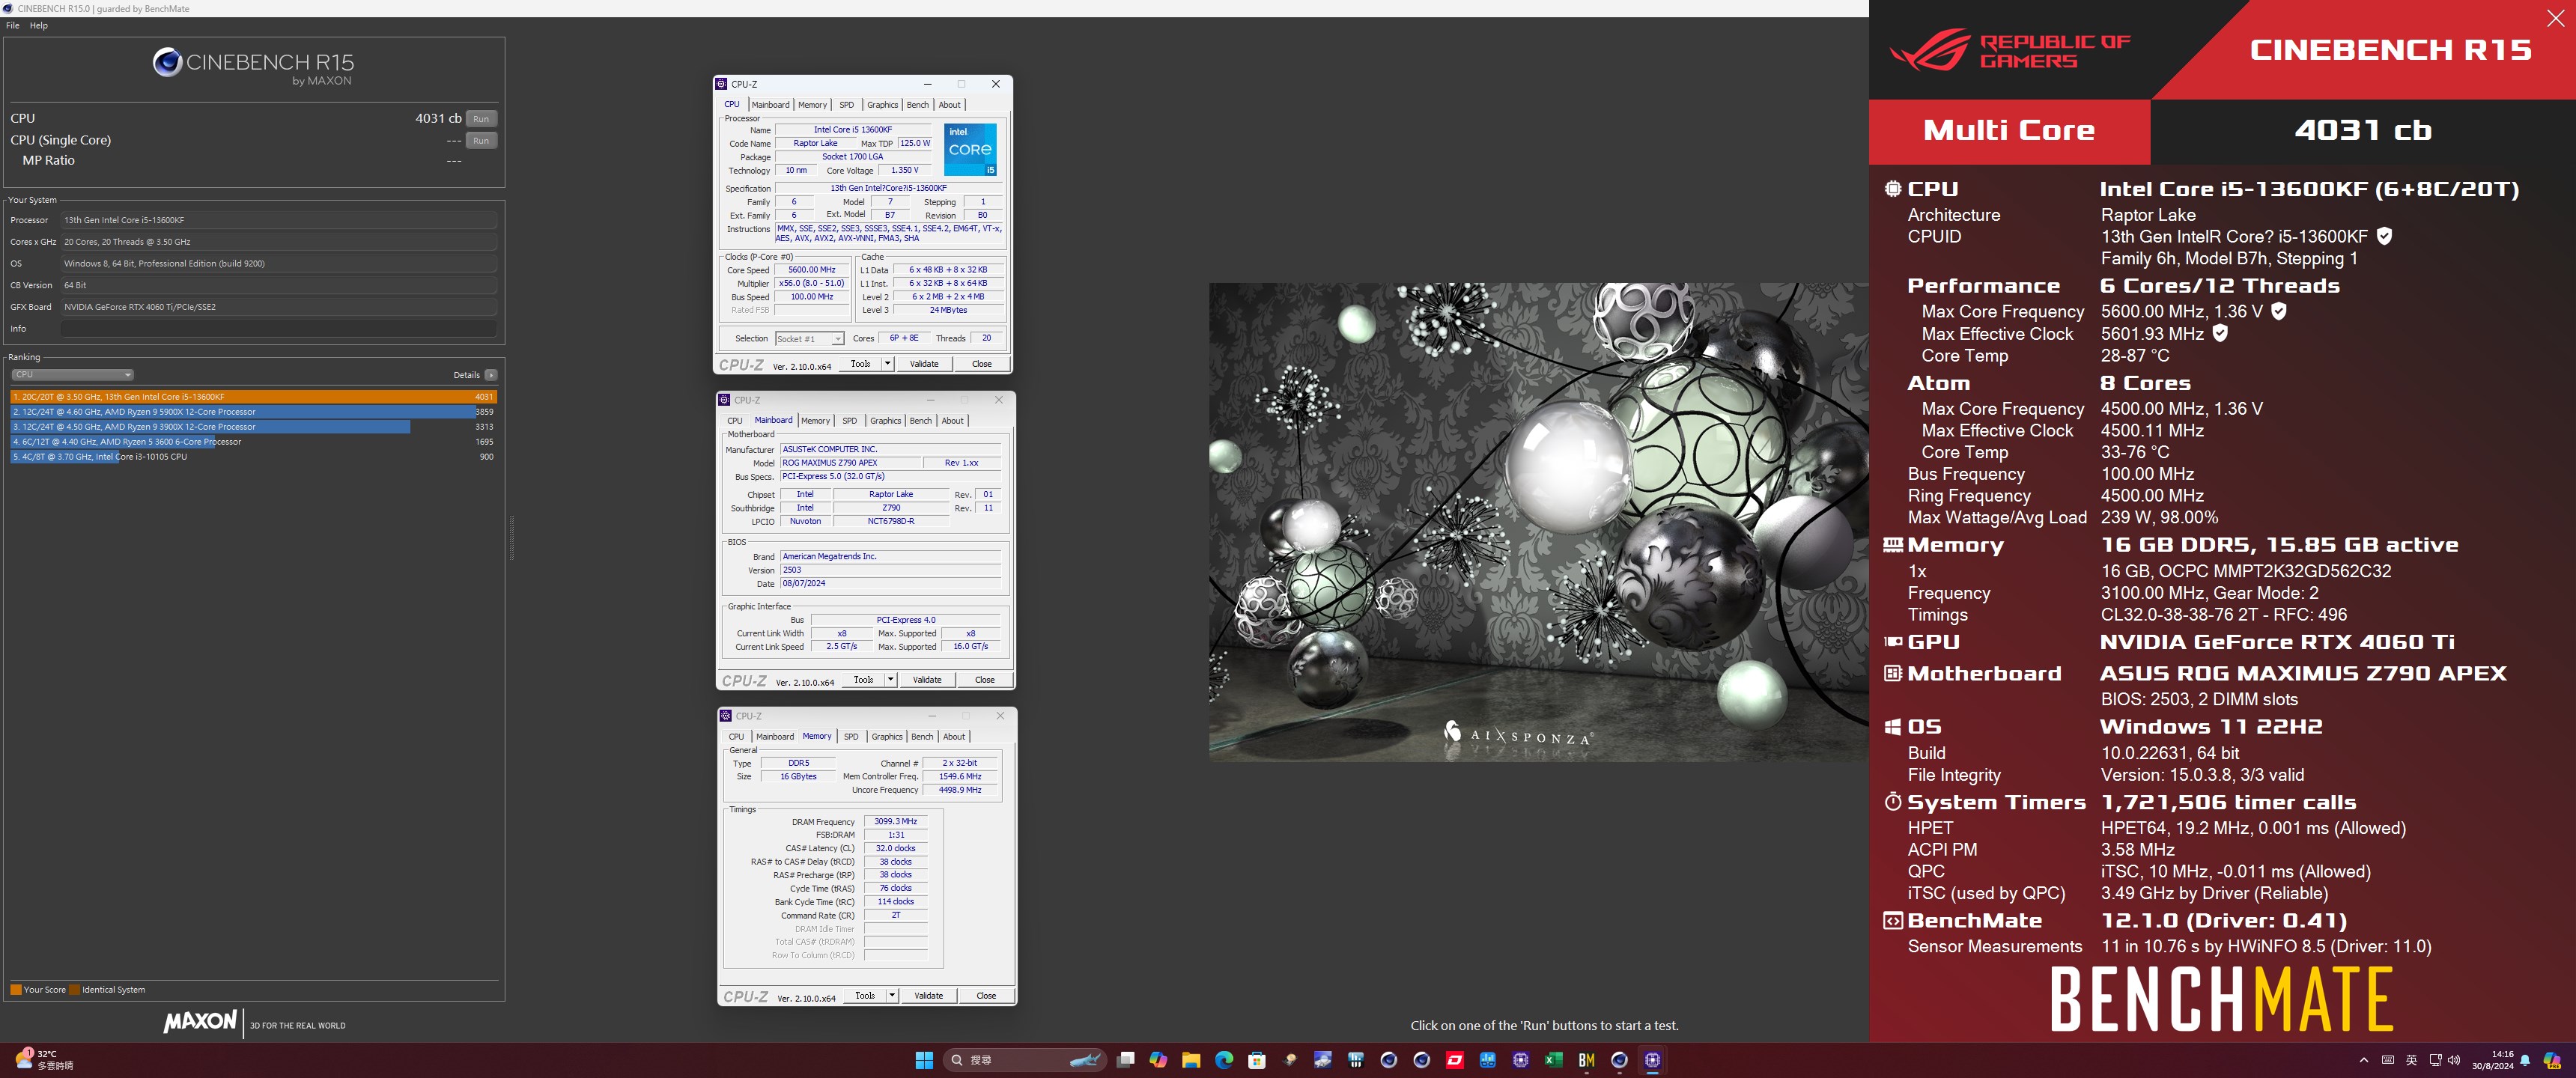Select the Core i5-13600KF ranking bar
The image size is (2576, 1078).
click(253, 397)
